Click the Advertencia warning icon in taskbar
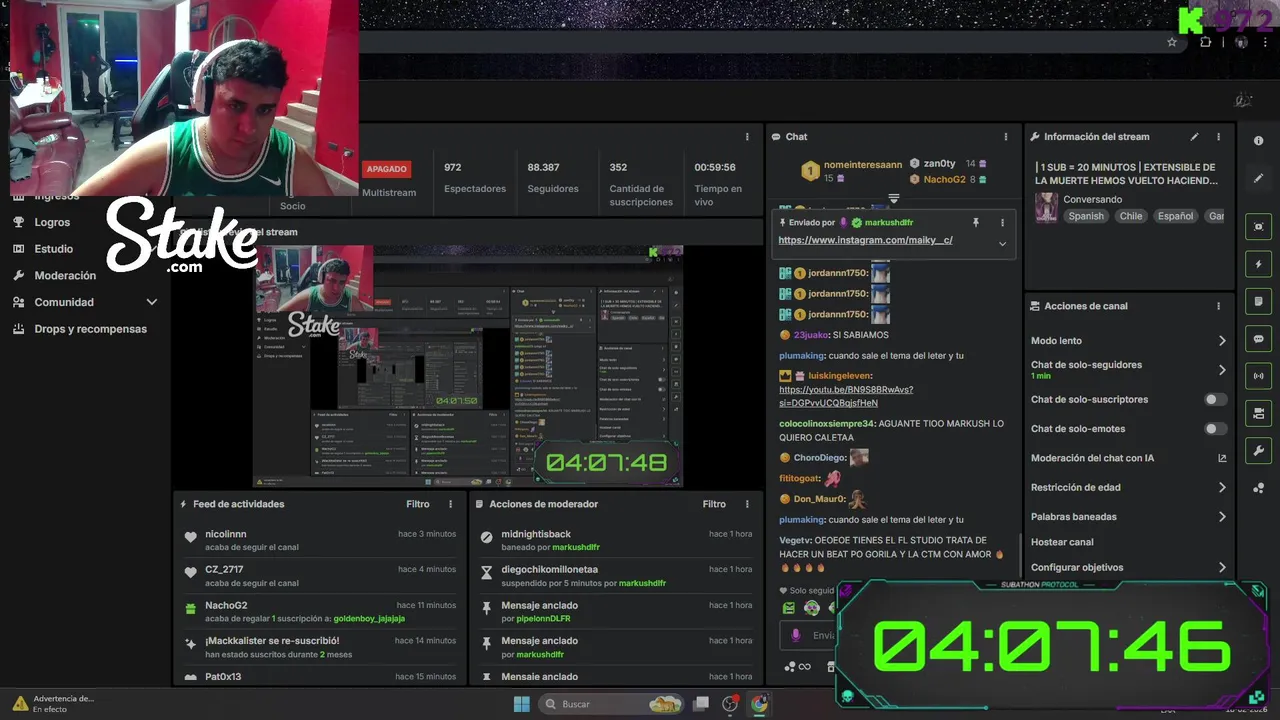Image resolution: width=1280 pixels, height=720 pixels. tap(19, 703)
